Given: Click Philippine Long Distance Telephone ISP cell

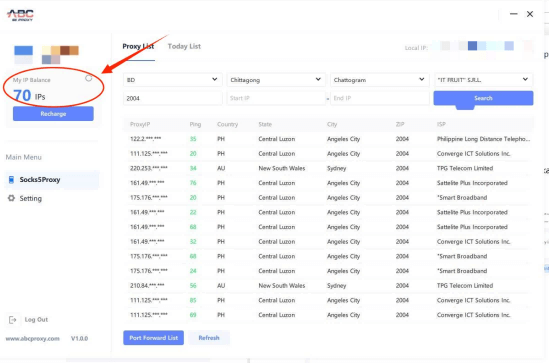Looking at the screenshot, I should (484, 139).
